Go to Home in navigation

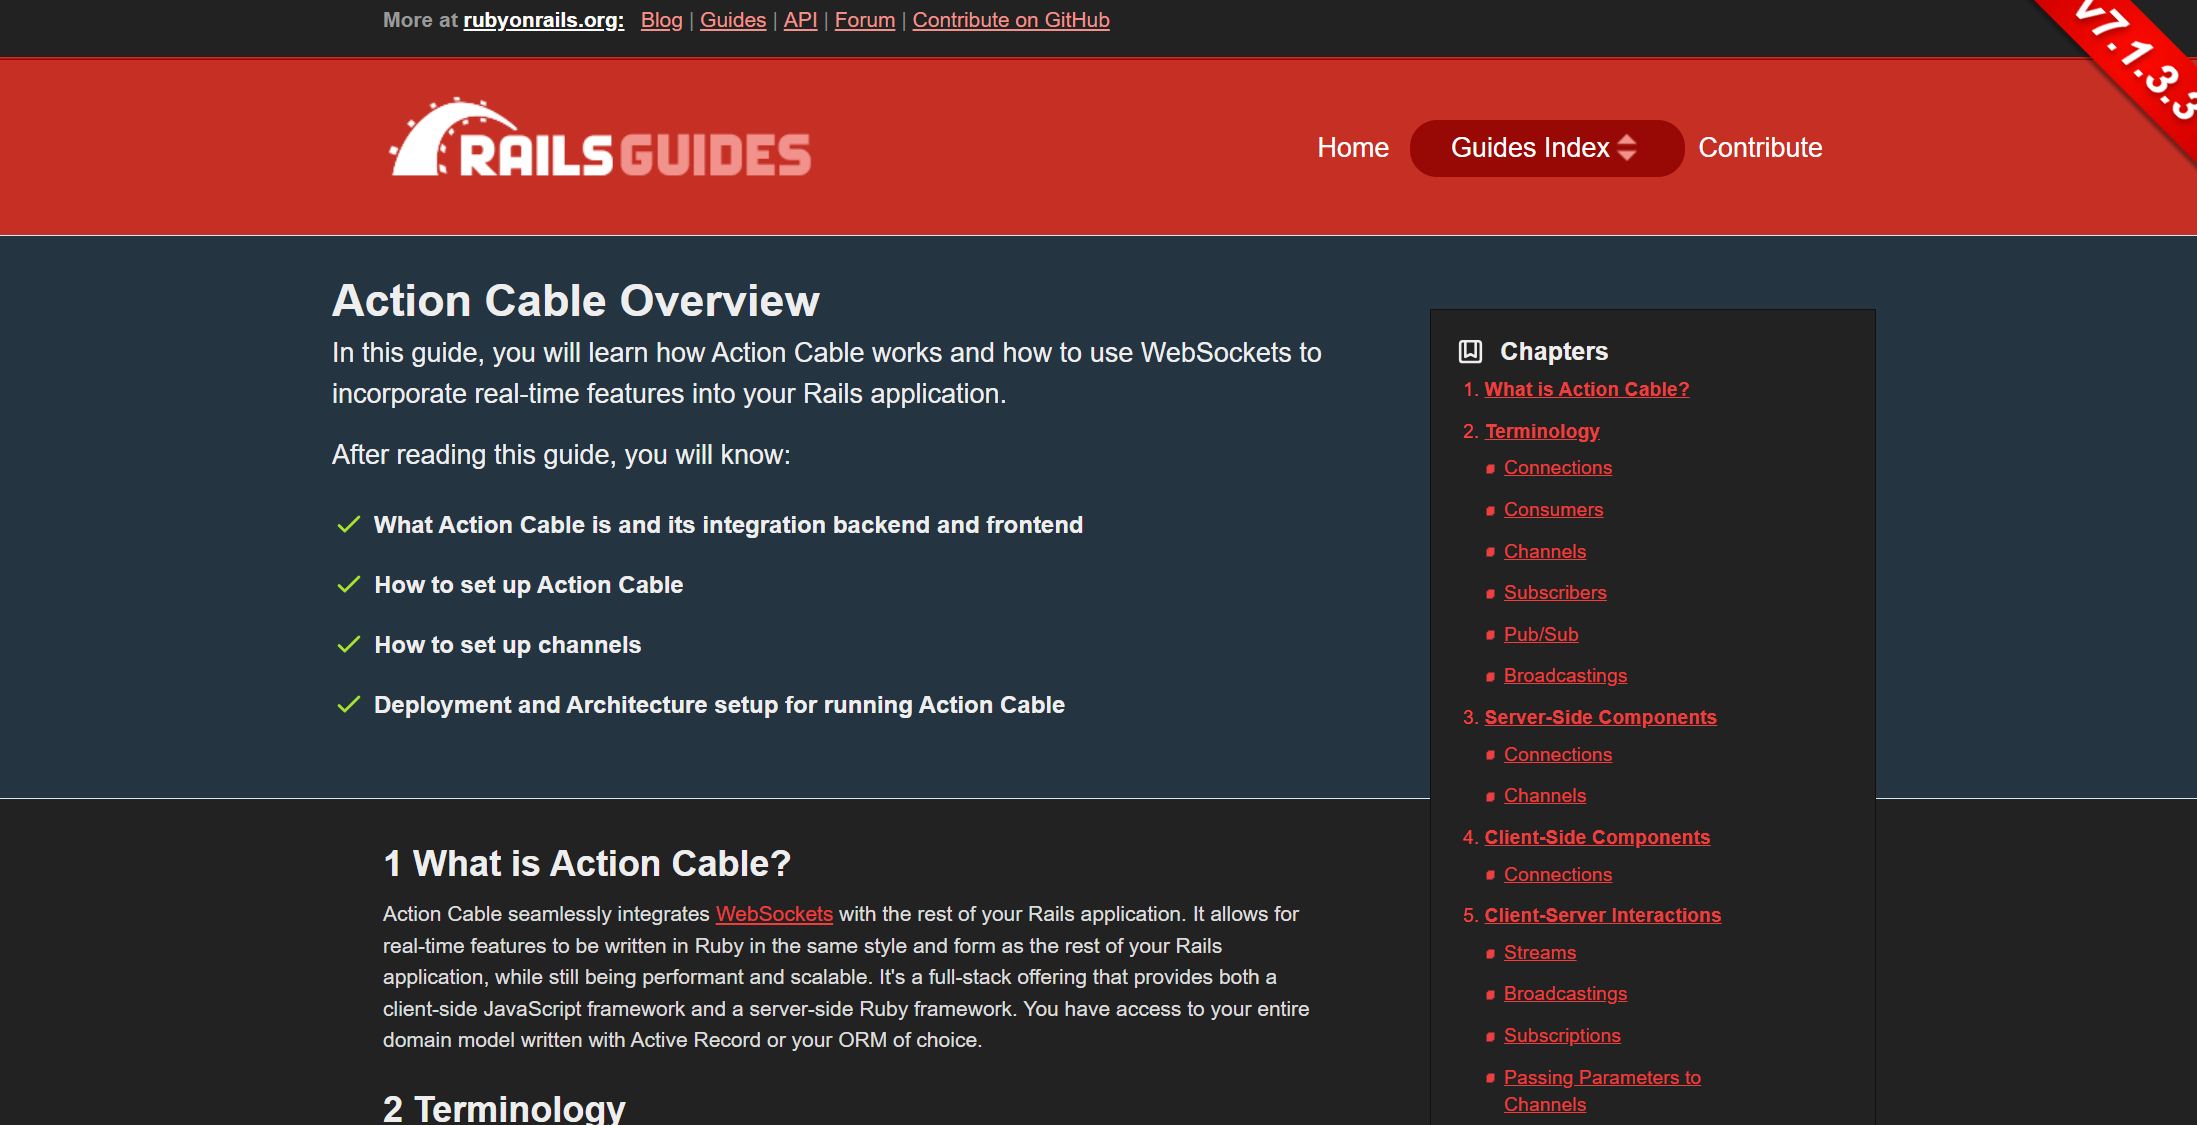1352,148
